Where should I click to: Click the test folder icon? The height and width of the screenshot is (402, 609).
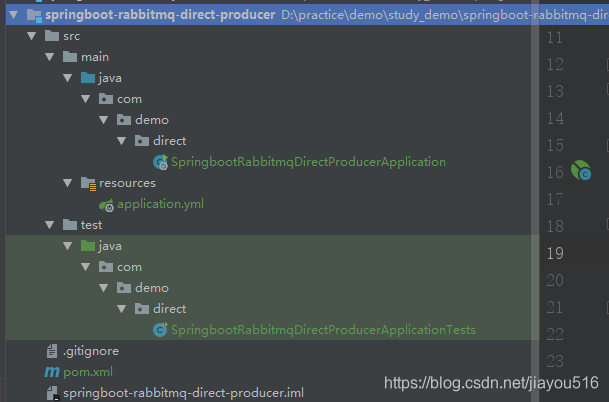tap(70, 224)
